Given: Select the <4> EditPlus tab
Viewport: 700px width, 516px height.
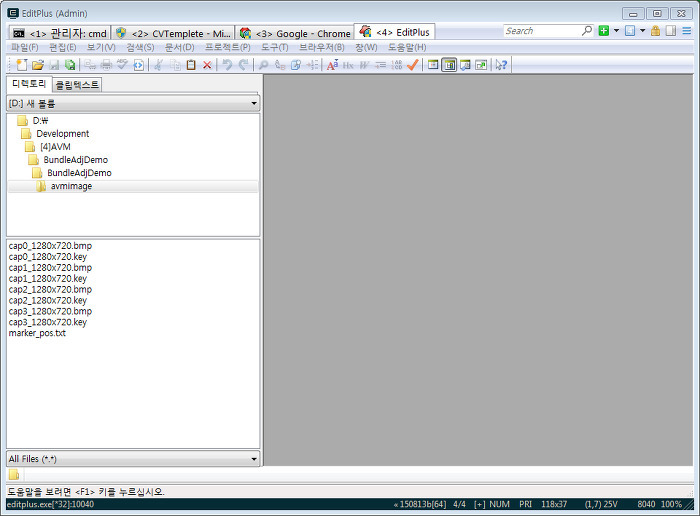Looking at the screenshot, I should 395,32.
